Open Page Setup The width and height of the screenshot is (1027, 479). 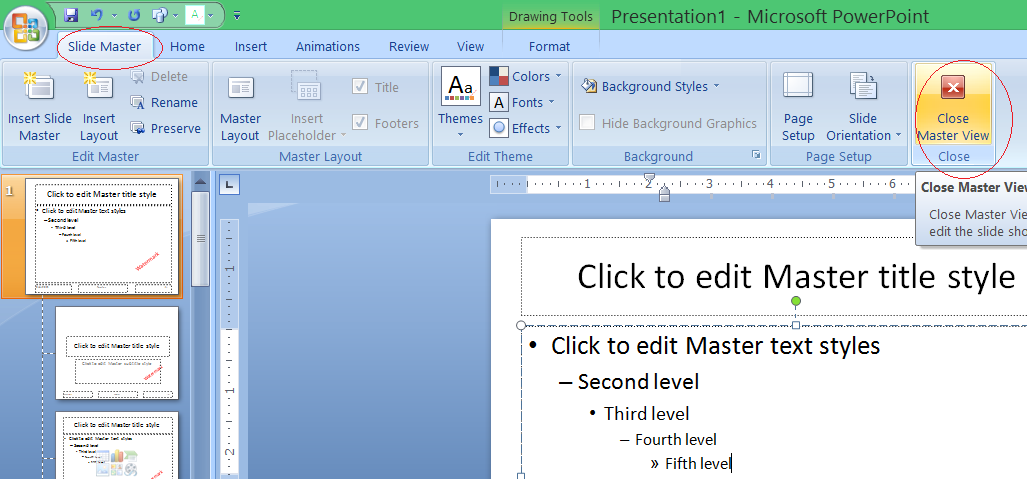pyautogui.click(x=798, y=106)
